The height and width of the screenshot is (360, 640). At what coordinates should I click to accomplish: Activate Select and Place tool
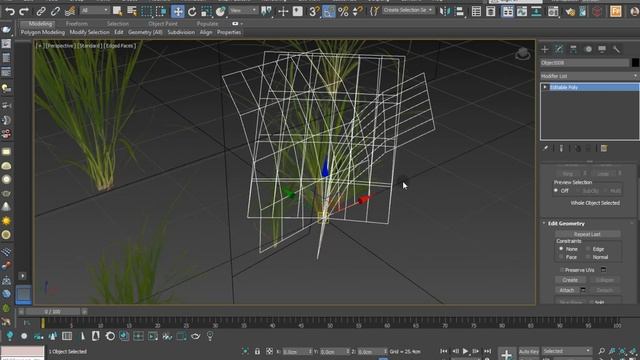(220, 11)
